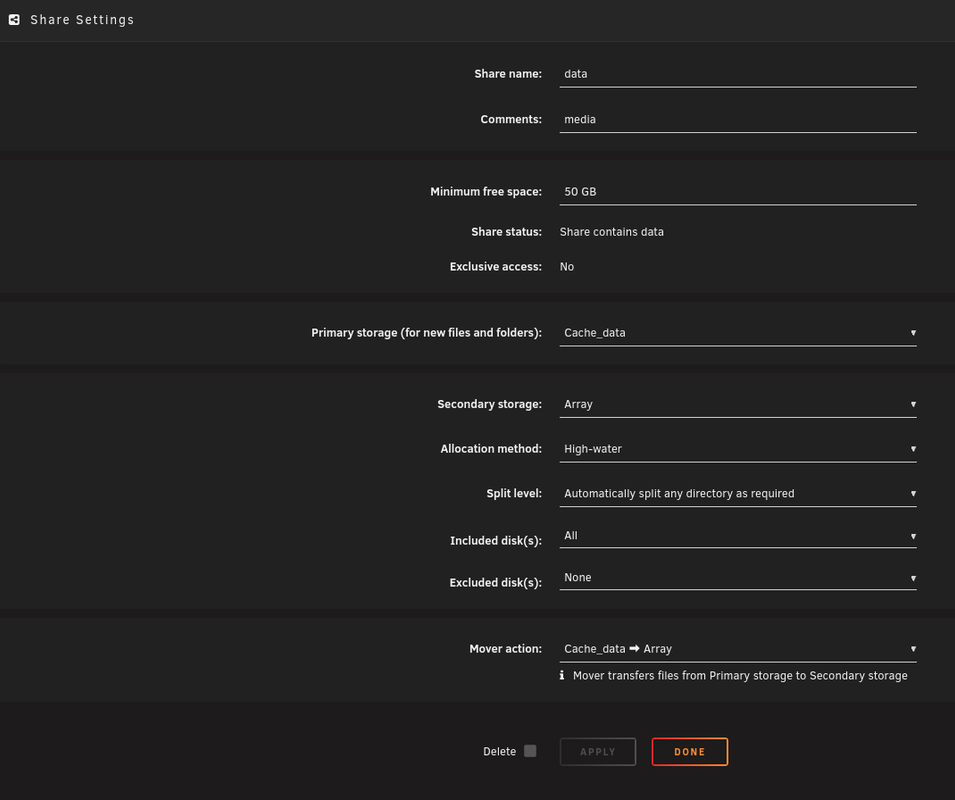Click the Share status label
955x800 pixels.
[506, 232]
